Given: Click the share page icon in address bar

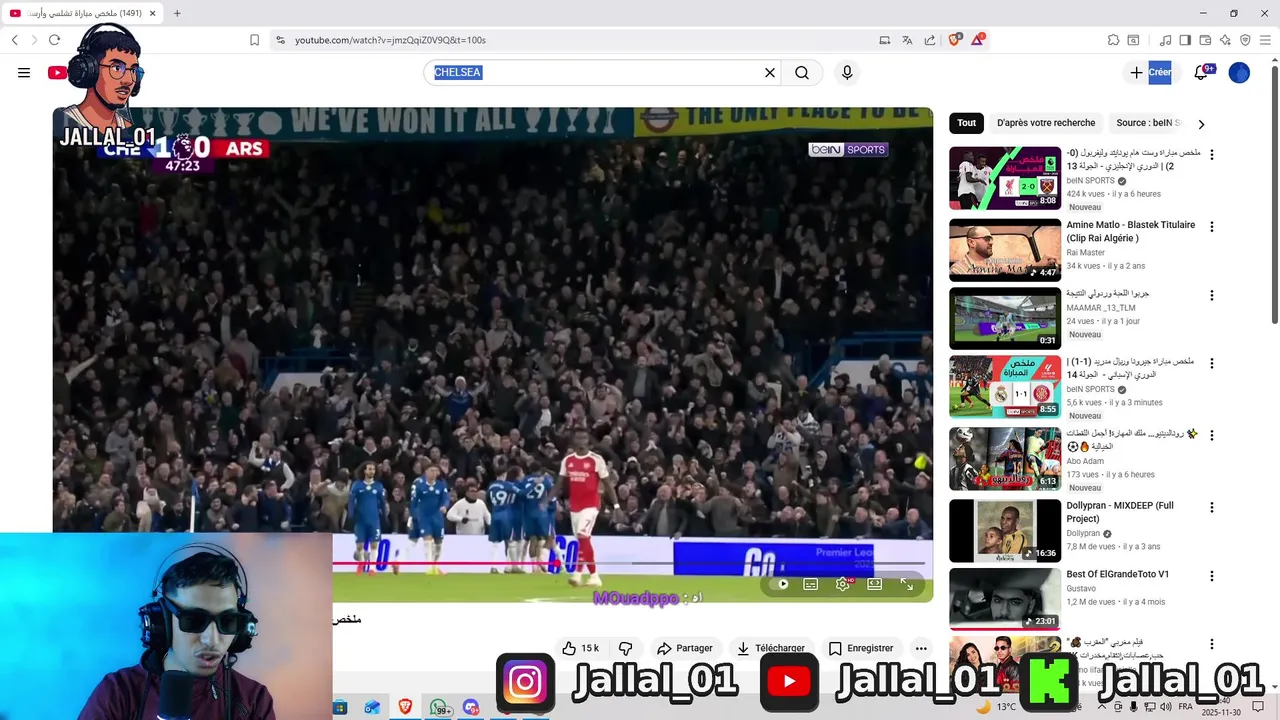Looking at the screenshot, I should [930, 40].
